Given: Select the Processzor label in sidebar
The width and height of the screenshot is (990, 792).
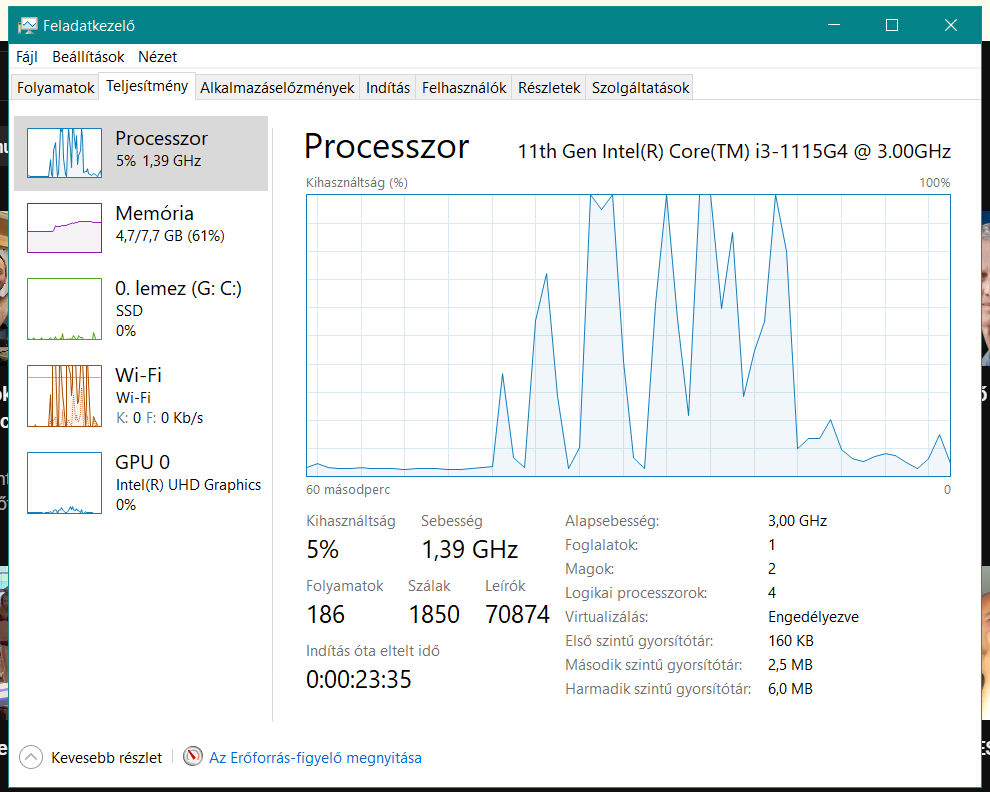Looking at the screenshot, I should [162, 138].
